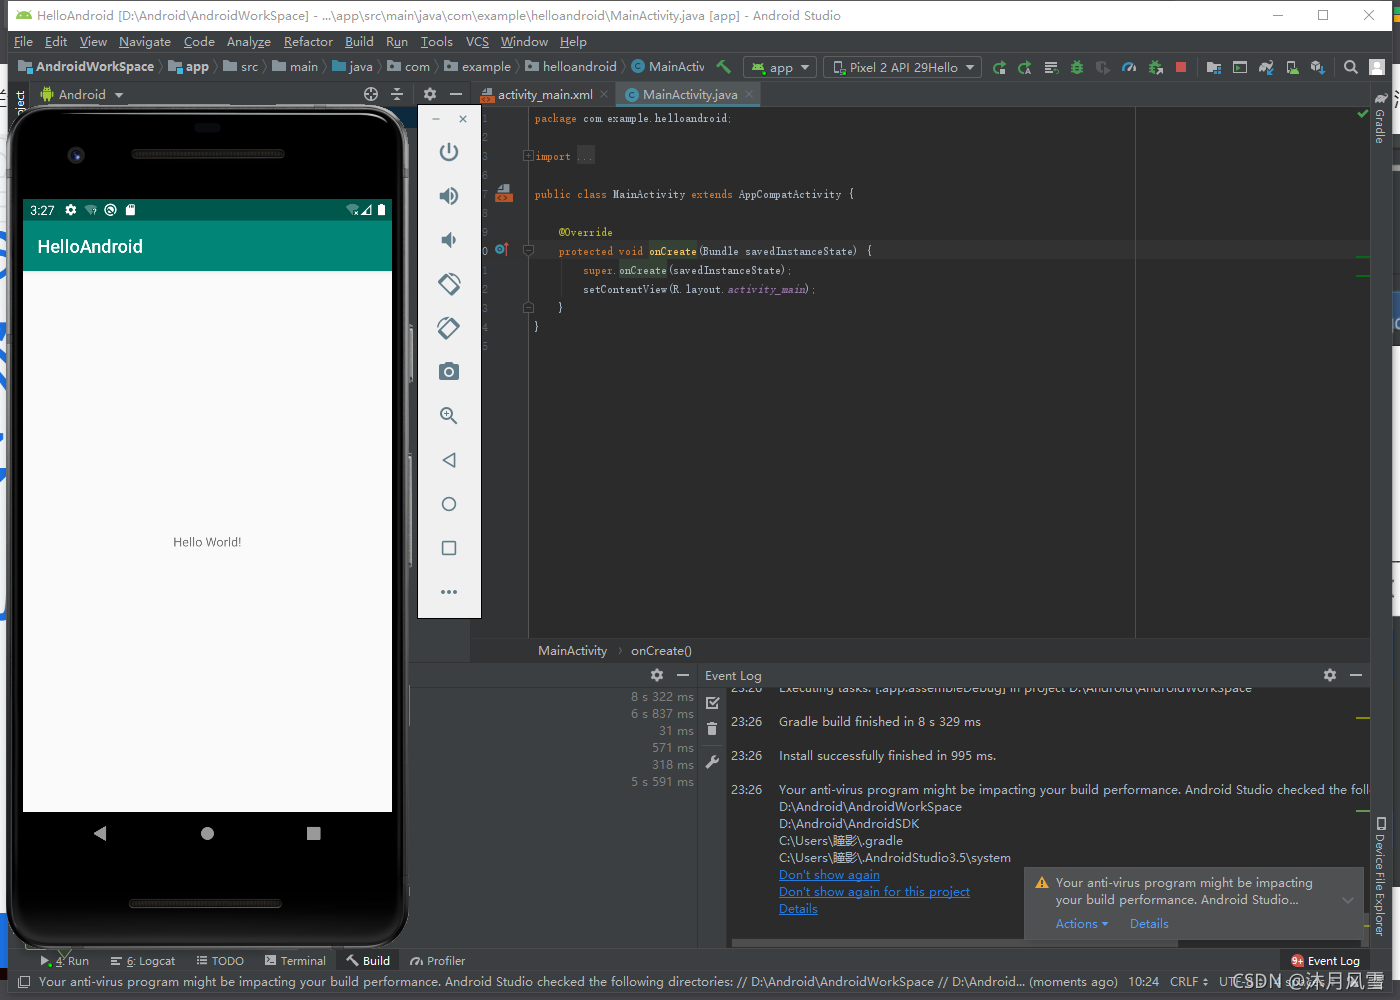
Task: Click Sync Project with Gradle Files icon
Action: click(x=1266, y=67)
